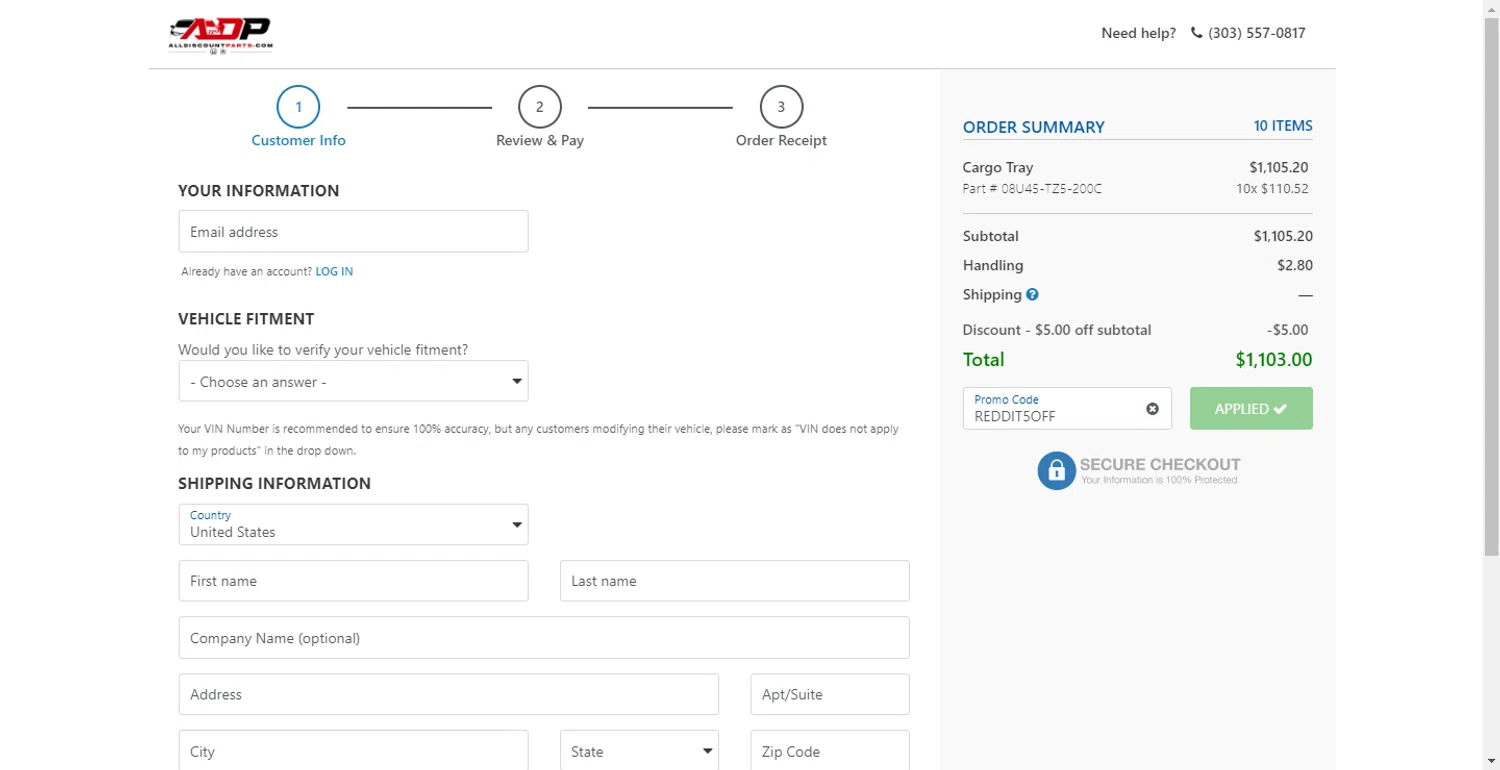1500x770 pixels.
Task: Click the handling amount $2.80
Action: [x=1295, y=265]
